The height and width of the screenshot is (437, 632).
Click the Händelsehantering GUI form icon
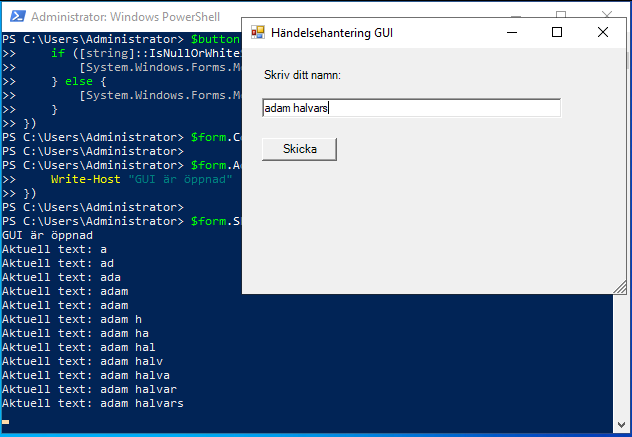(257, 32)
